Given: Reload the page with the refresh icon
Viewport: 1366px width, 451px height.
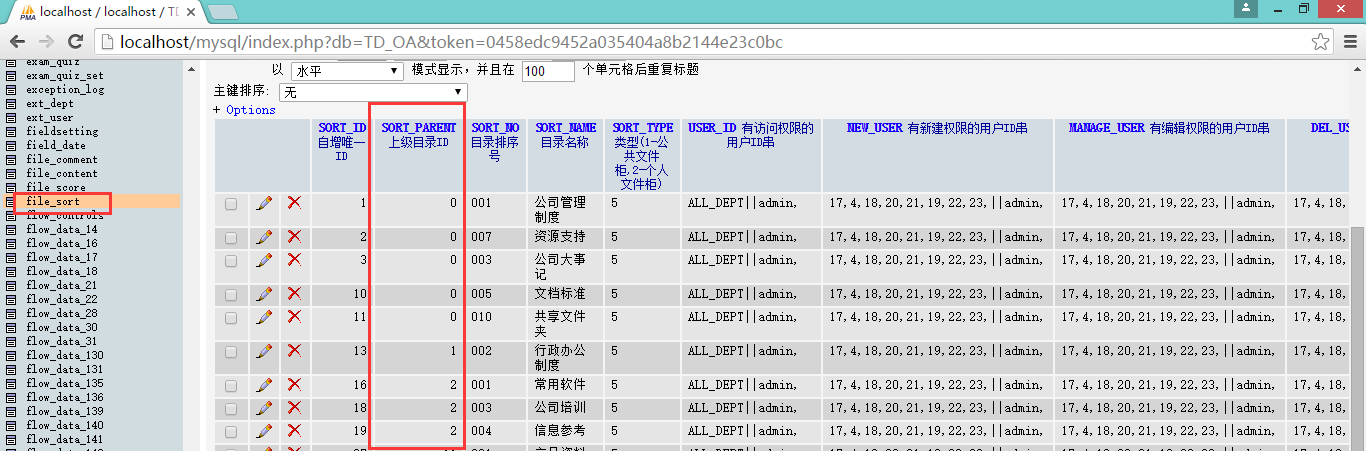Looking at the screenshot, I should pyautogui.click(x=75, y=42).
